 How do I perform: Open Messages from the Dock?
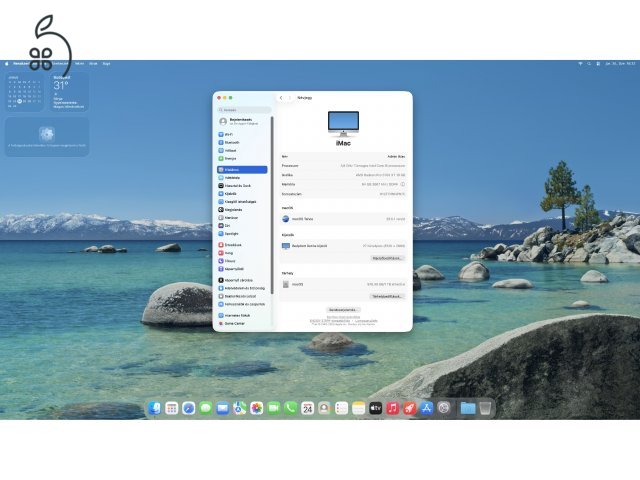(205, 408)
